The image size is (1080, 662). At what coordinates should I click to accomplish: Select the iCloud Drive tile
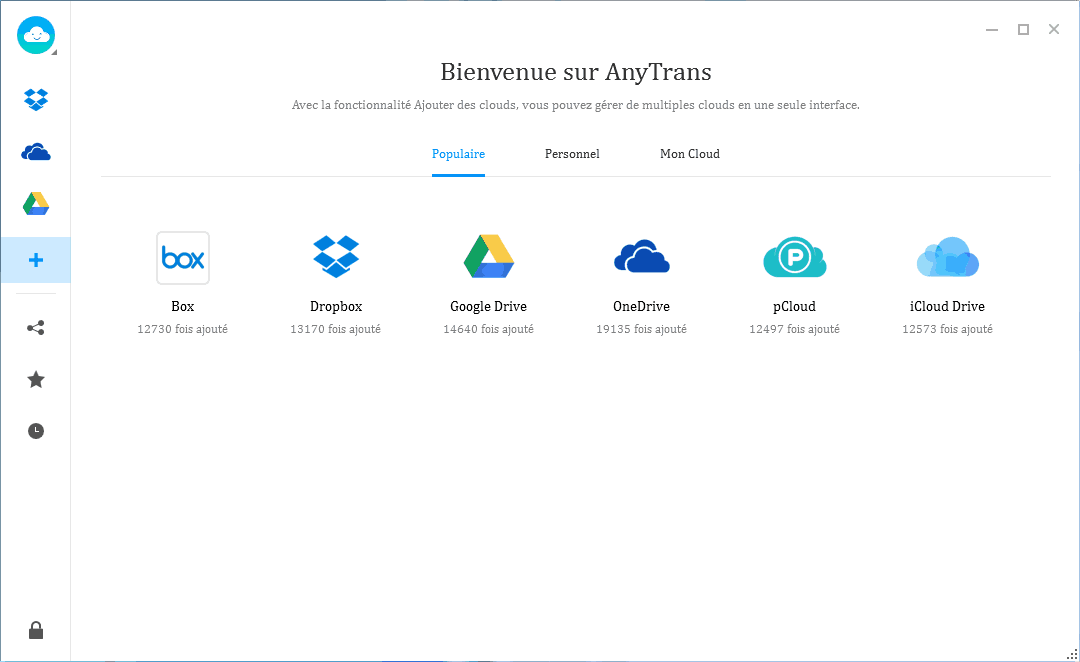(x=947, y=258)
